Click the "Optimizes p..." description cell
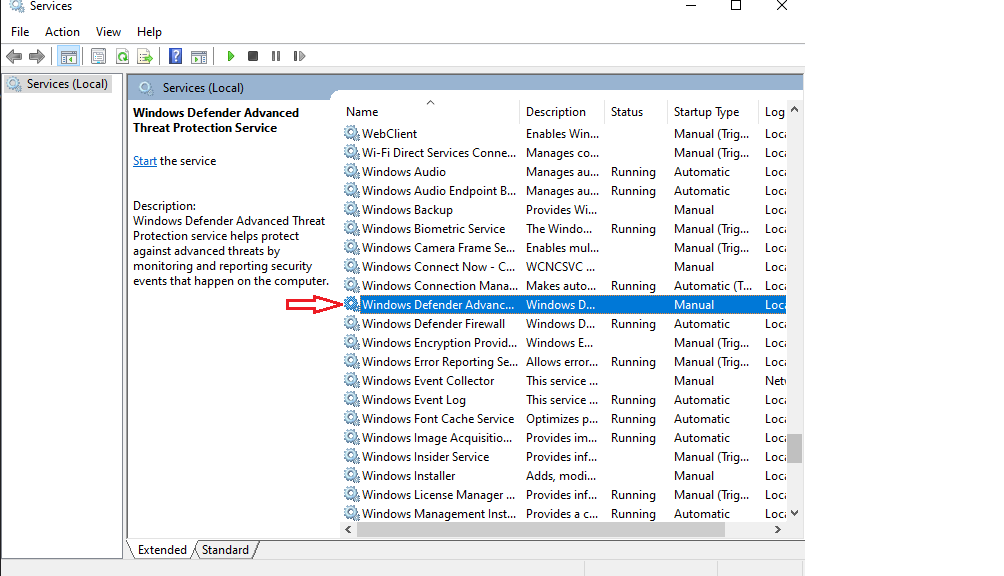This screenshot has width=1004, height=576. pyautogui.click(x=562, y=419)
